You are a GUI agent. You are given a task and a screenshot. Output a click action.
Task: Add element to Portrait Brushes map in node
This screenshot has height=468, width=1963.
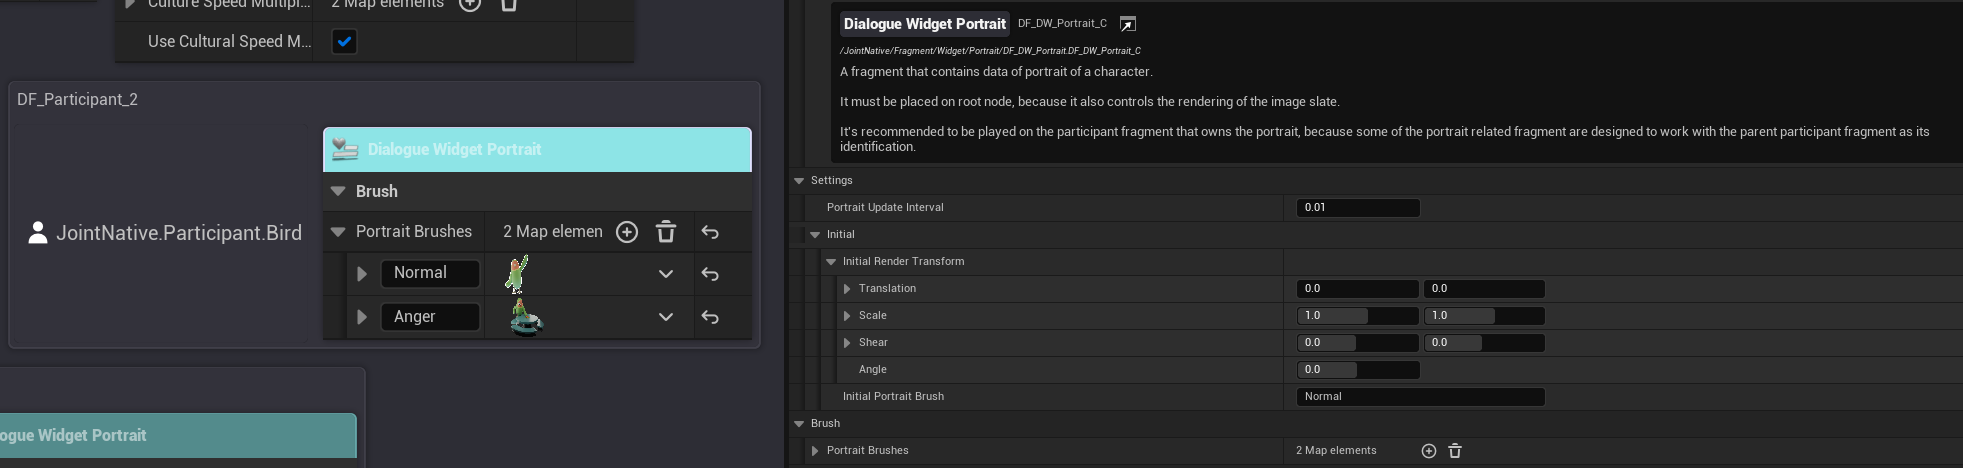pos(627,232)
